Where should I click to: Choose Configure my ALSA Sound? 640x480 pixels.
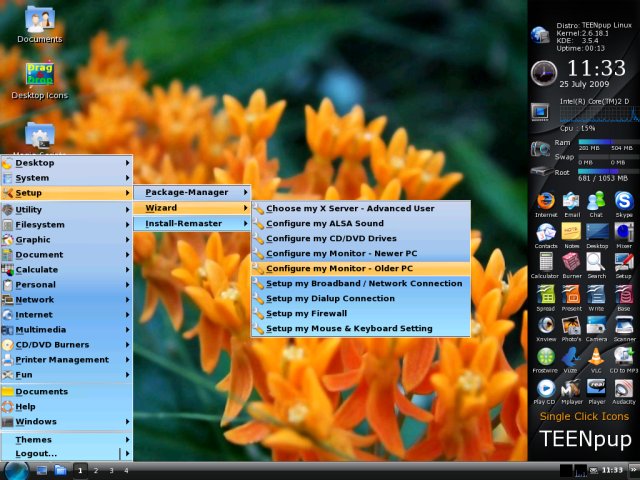[361, 223]
